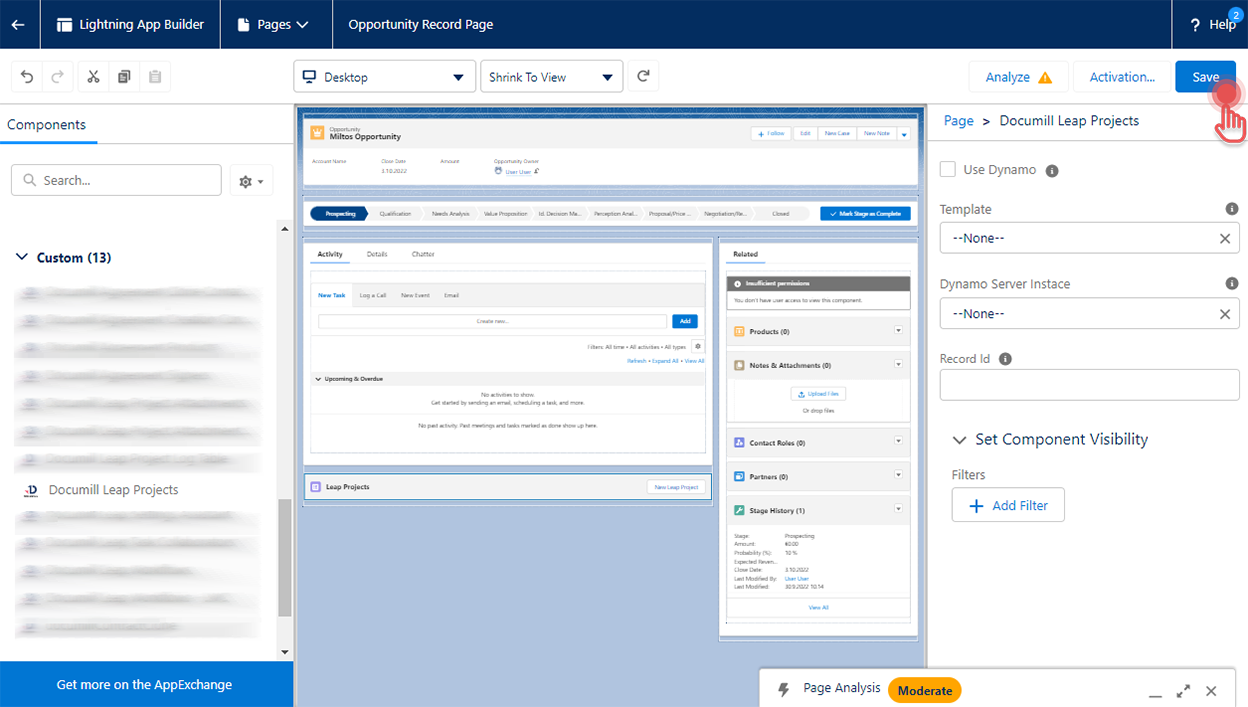Image resolution: width=1248 pixels, height=707 pixels.
Task: Refresh the page canvas preview
Action: point(642,75)
